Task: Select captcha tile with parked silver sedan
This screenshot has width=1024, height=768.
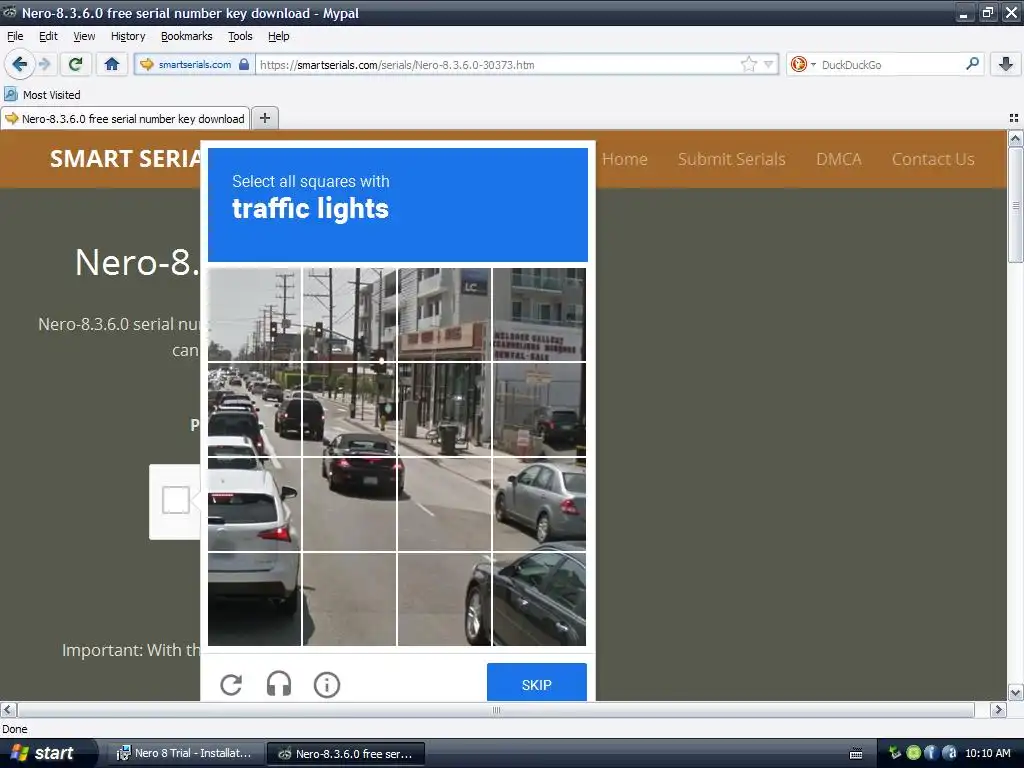Action: [539, 504]
